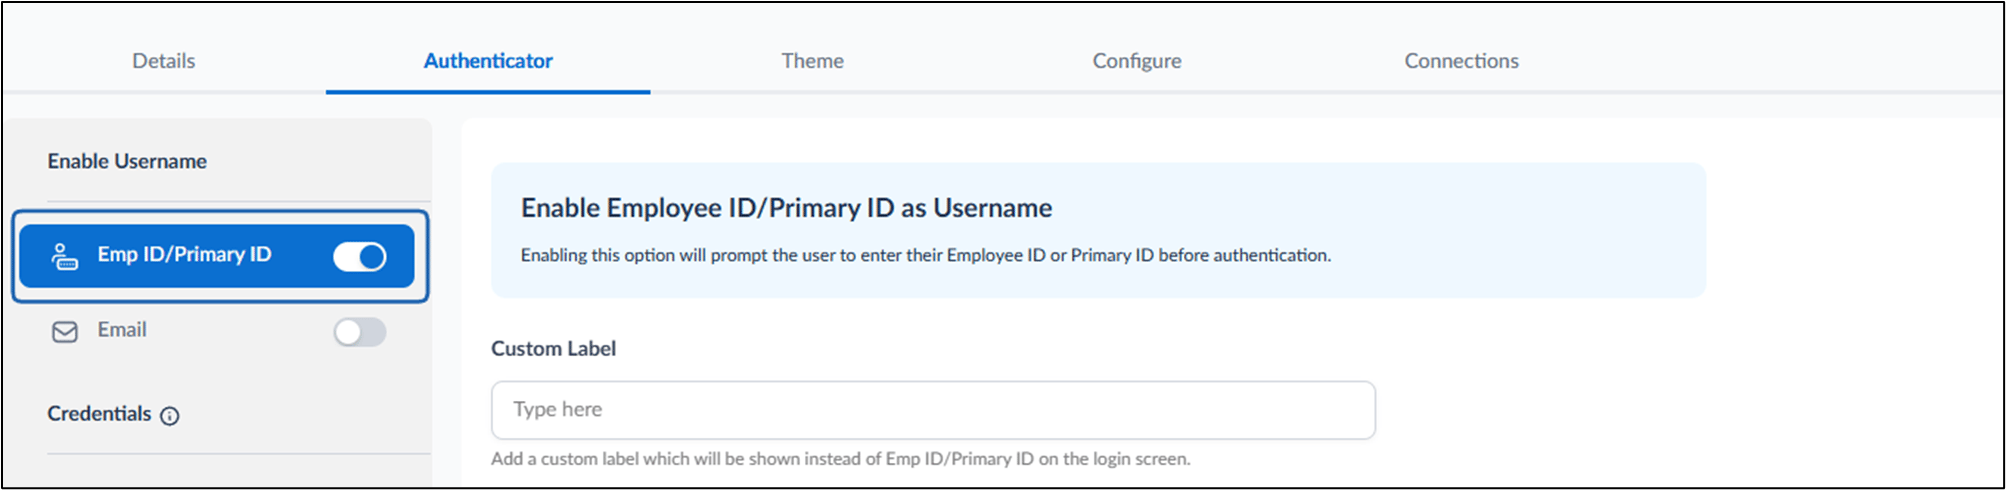2006x490 pixels.
Task: Select the Email option label
Action: 122,330
